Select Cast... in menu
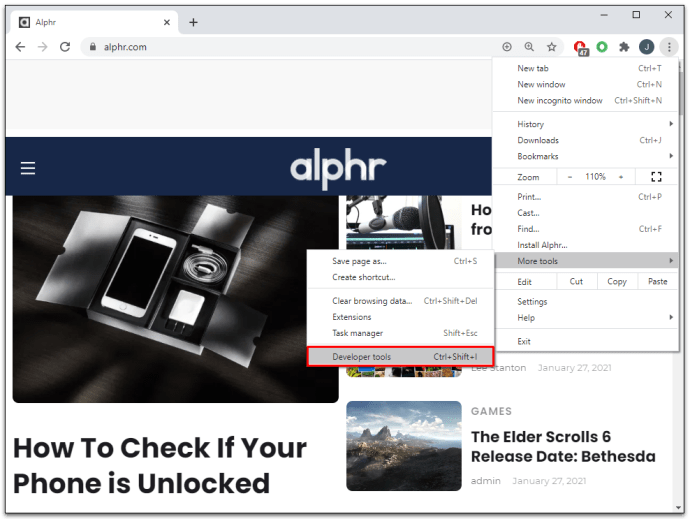The image size is (690, 519). 586,213
